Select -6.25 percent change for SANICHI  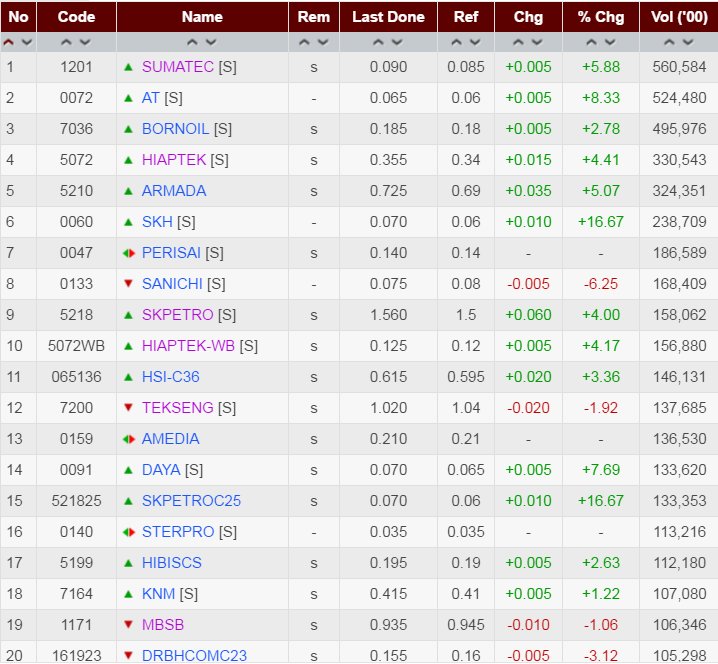[x=601, y=284]
